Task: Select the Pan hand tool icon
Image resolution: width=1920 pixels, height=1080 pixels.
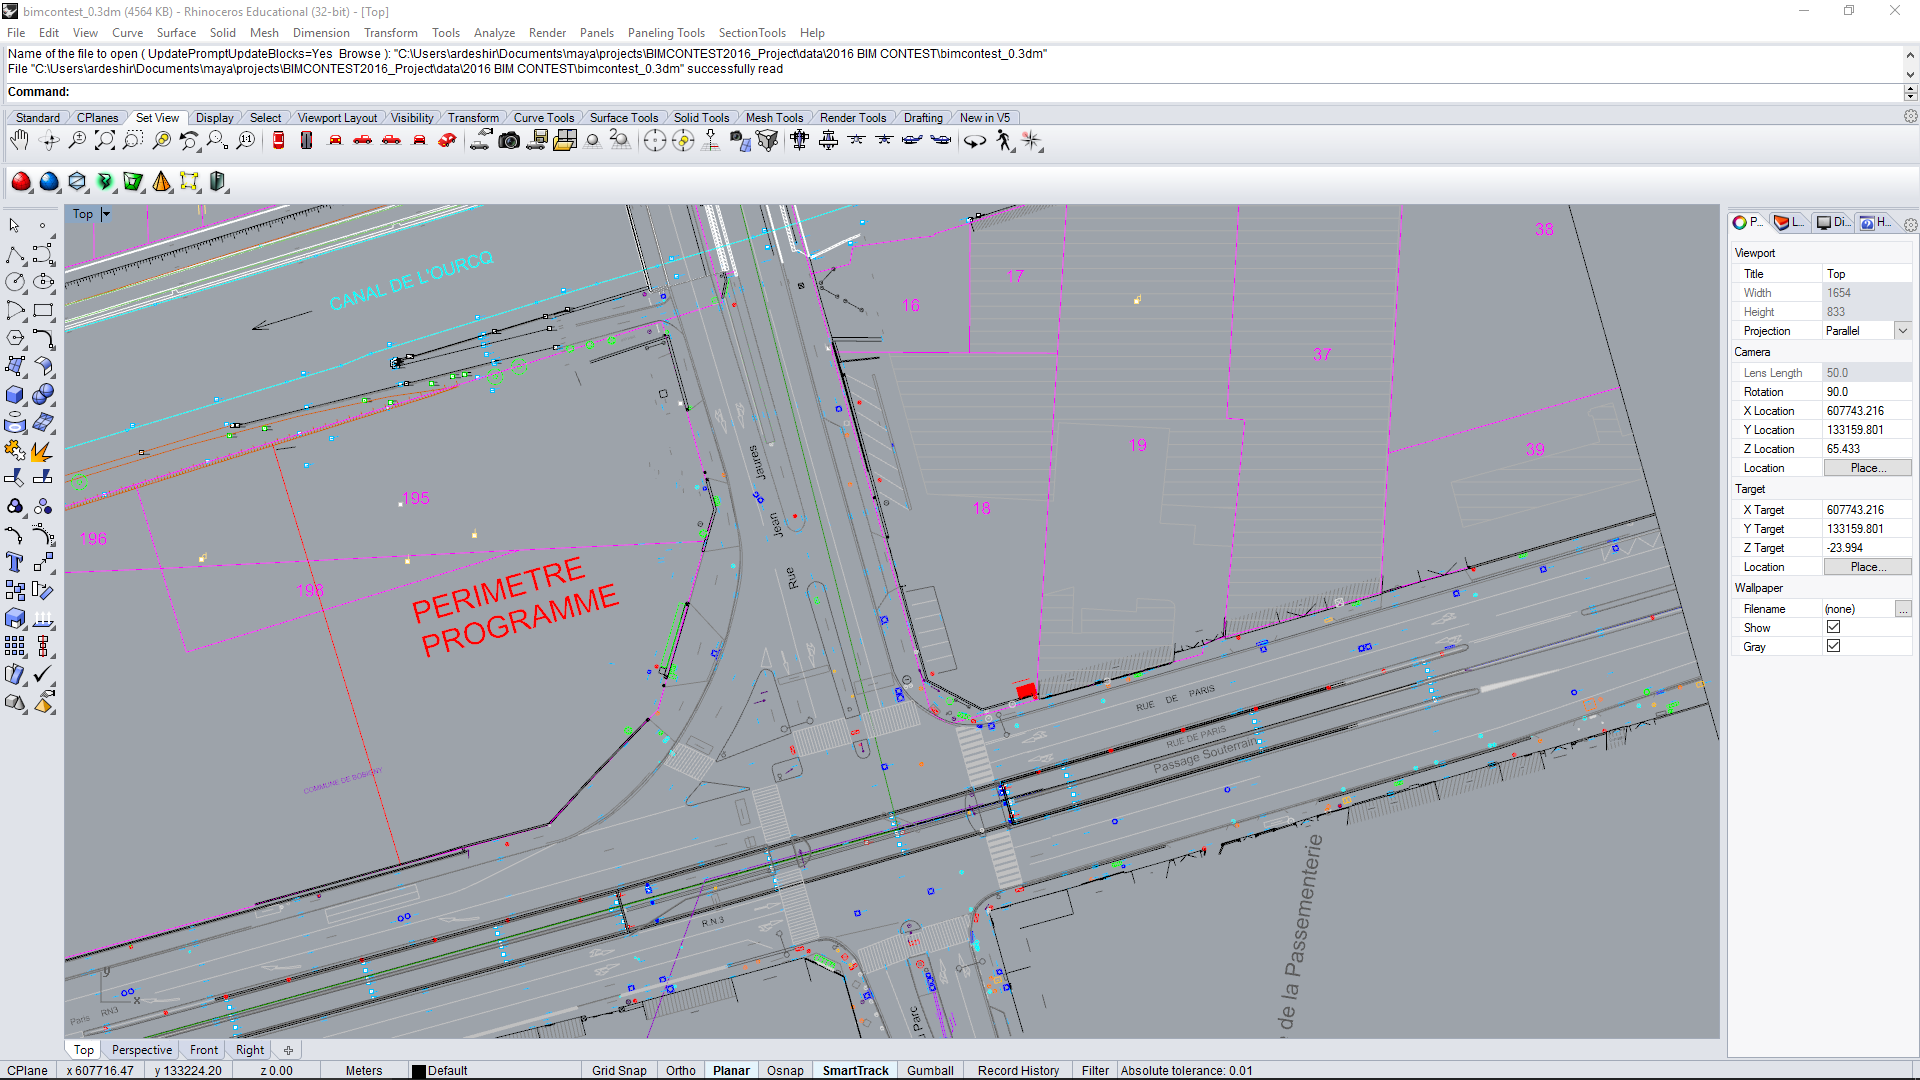Action: [19, 141]
